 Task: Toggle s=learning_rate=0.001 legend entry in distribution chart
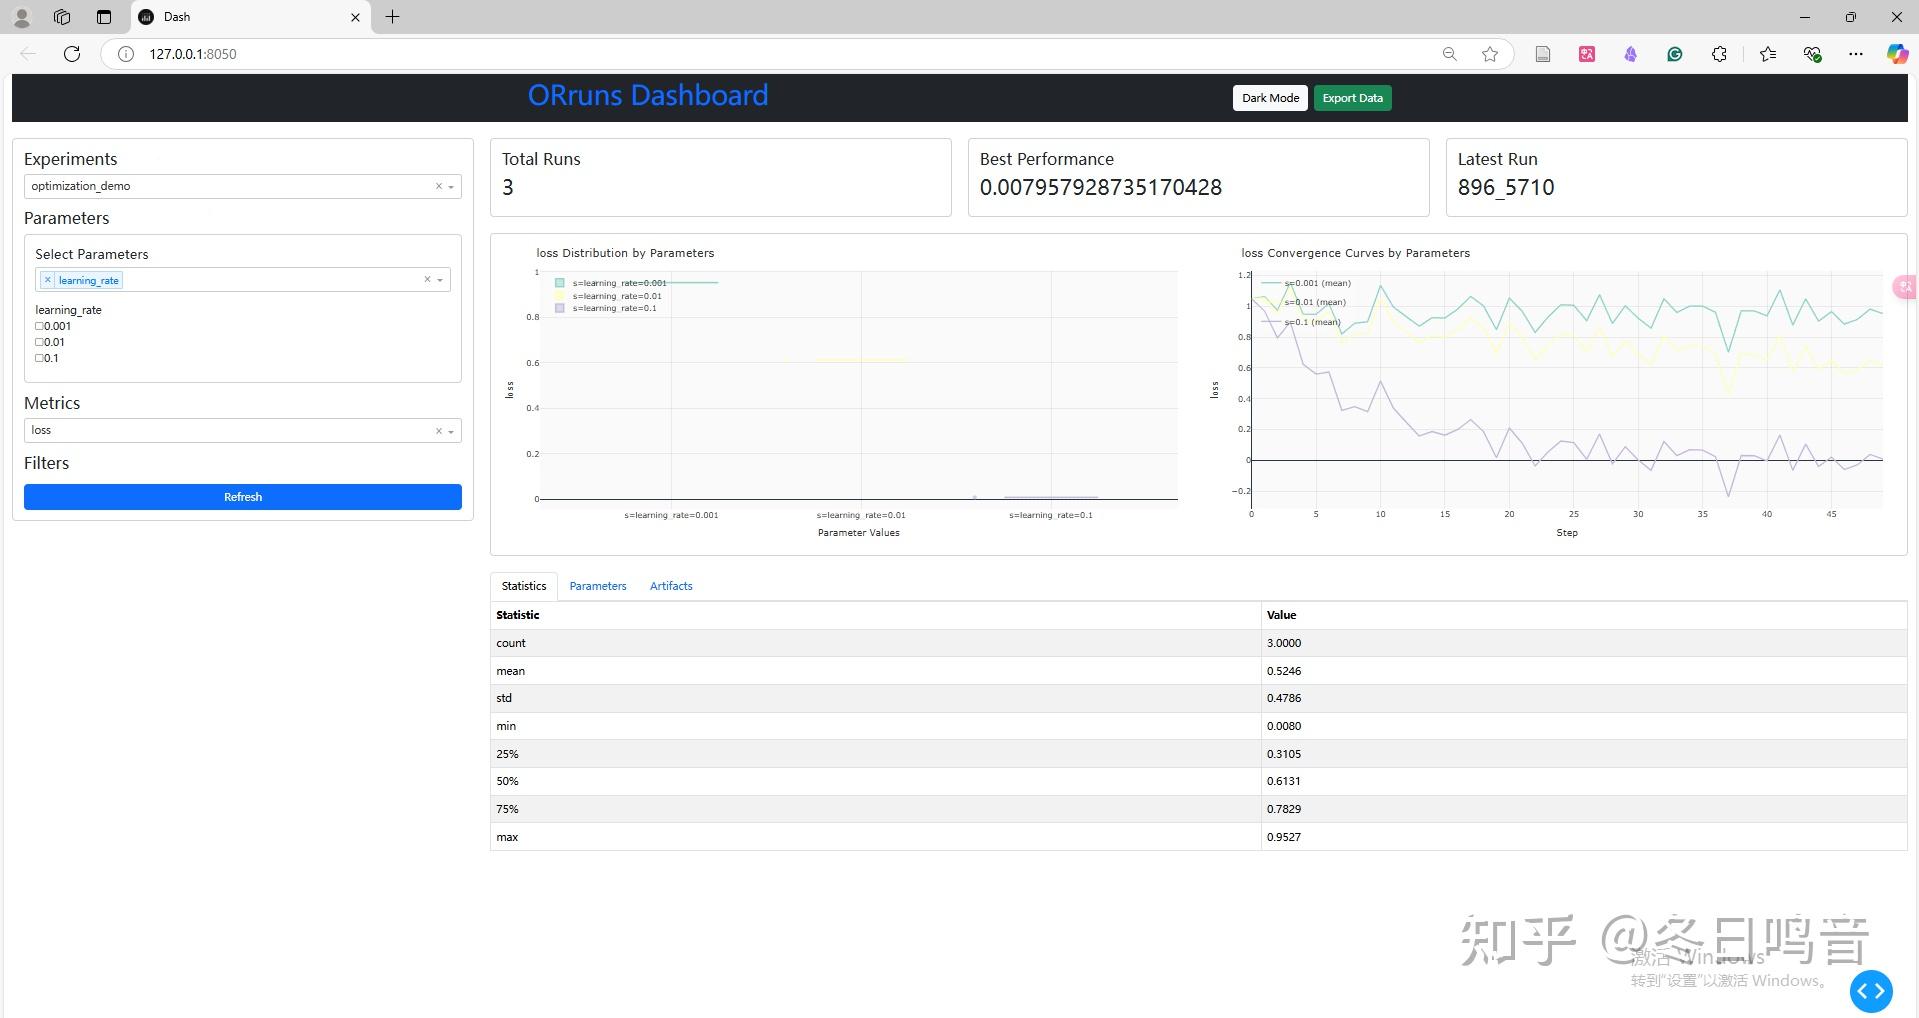(610, 283)
